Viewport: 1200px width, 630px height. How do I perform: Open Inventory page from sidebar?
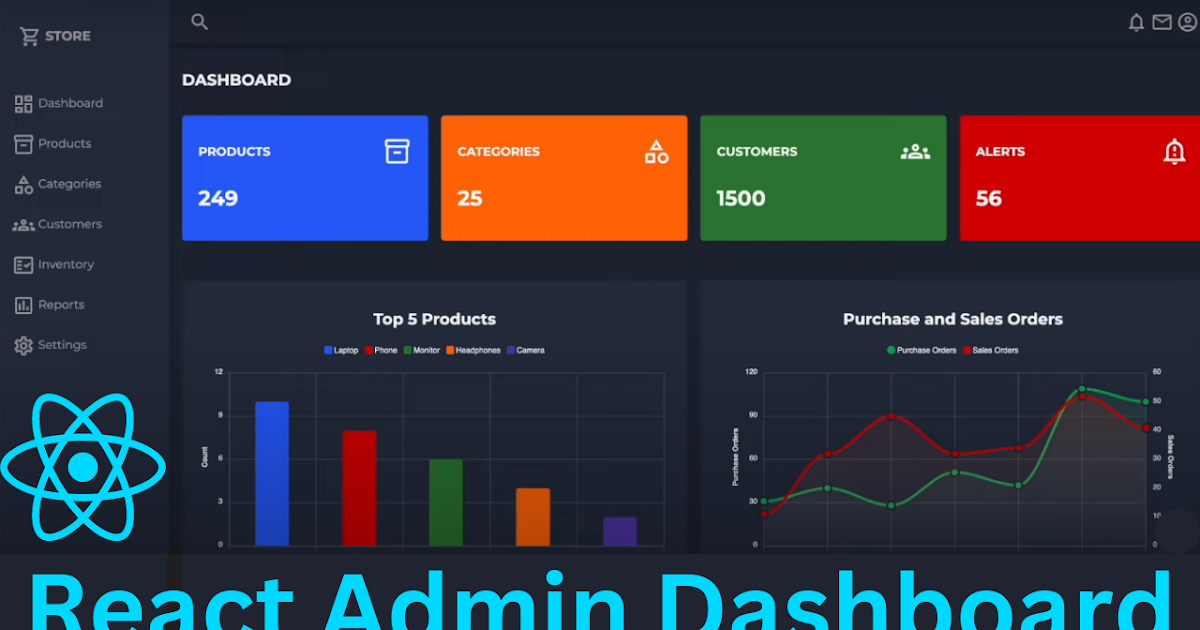[66, 265]
